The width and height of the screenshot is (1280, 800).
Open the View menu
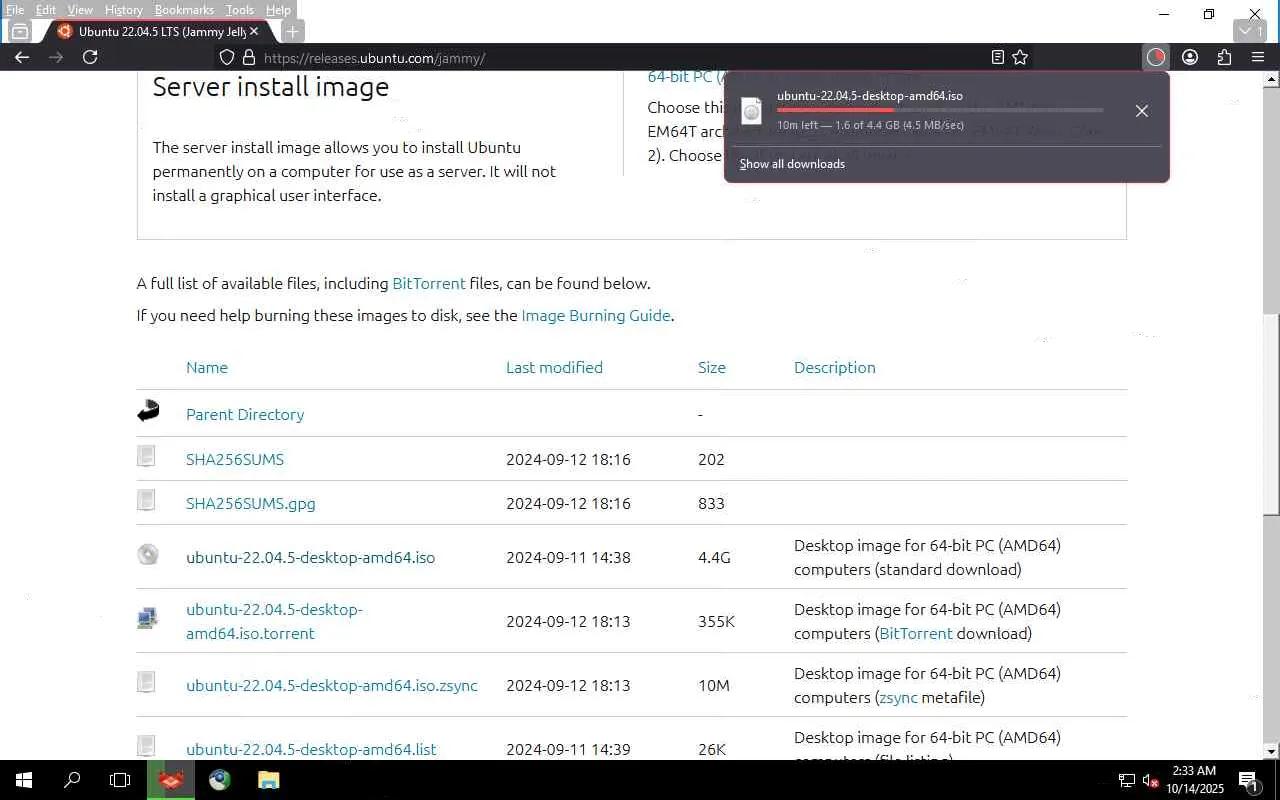(80, 10)
